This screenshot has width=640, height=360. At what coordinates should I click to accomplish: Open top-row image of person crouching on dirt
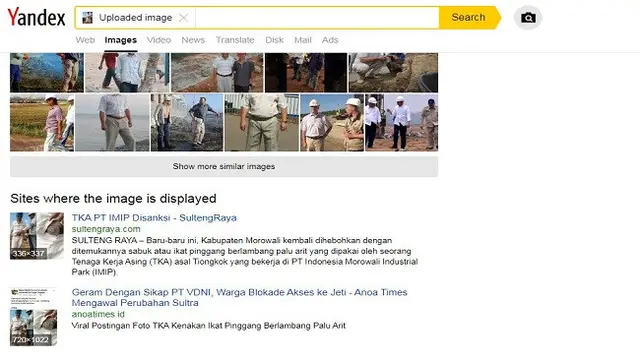pyautogui.click(x=393, y=73)
